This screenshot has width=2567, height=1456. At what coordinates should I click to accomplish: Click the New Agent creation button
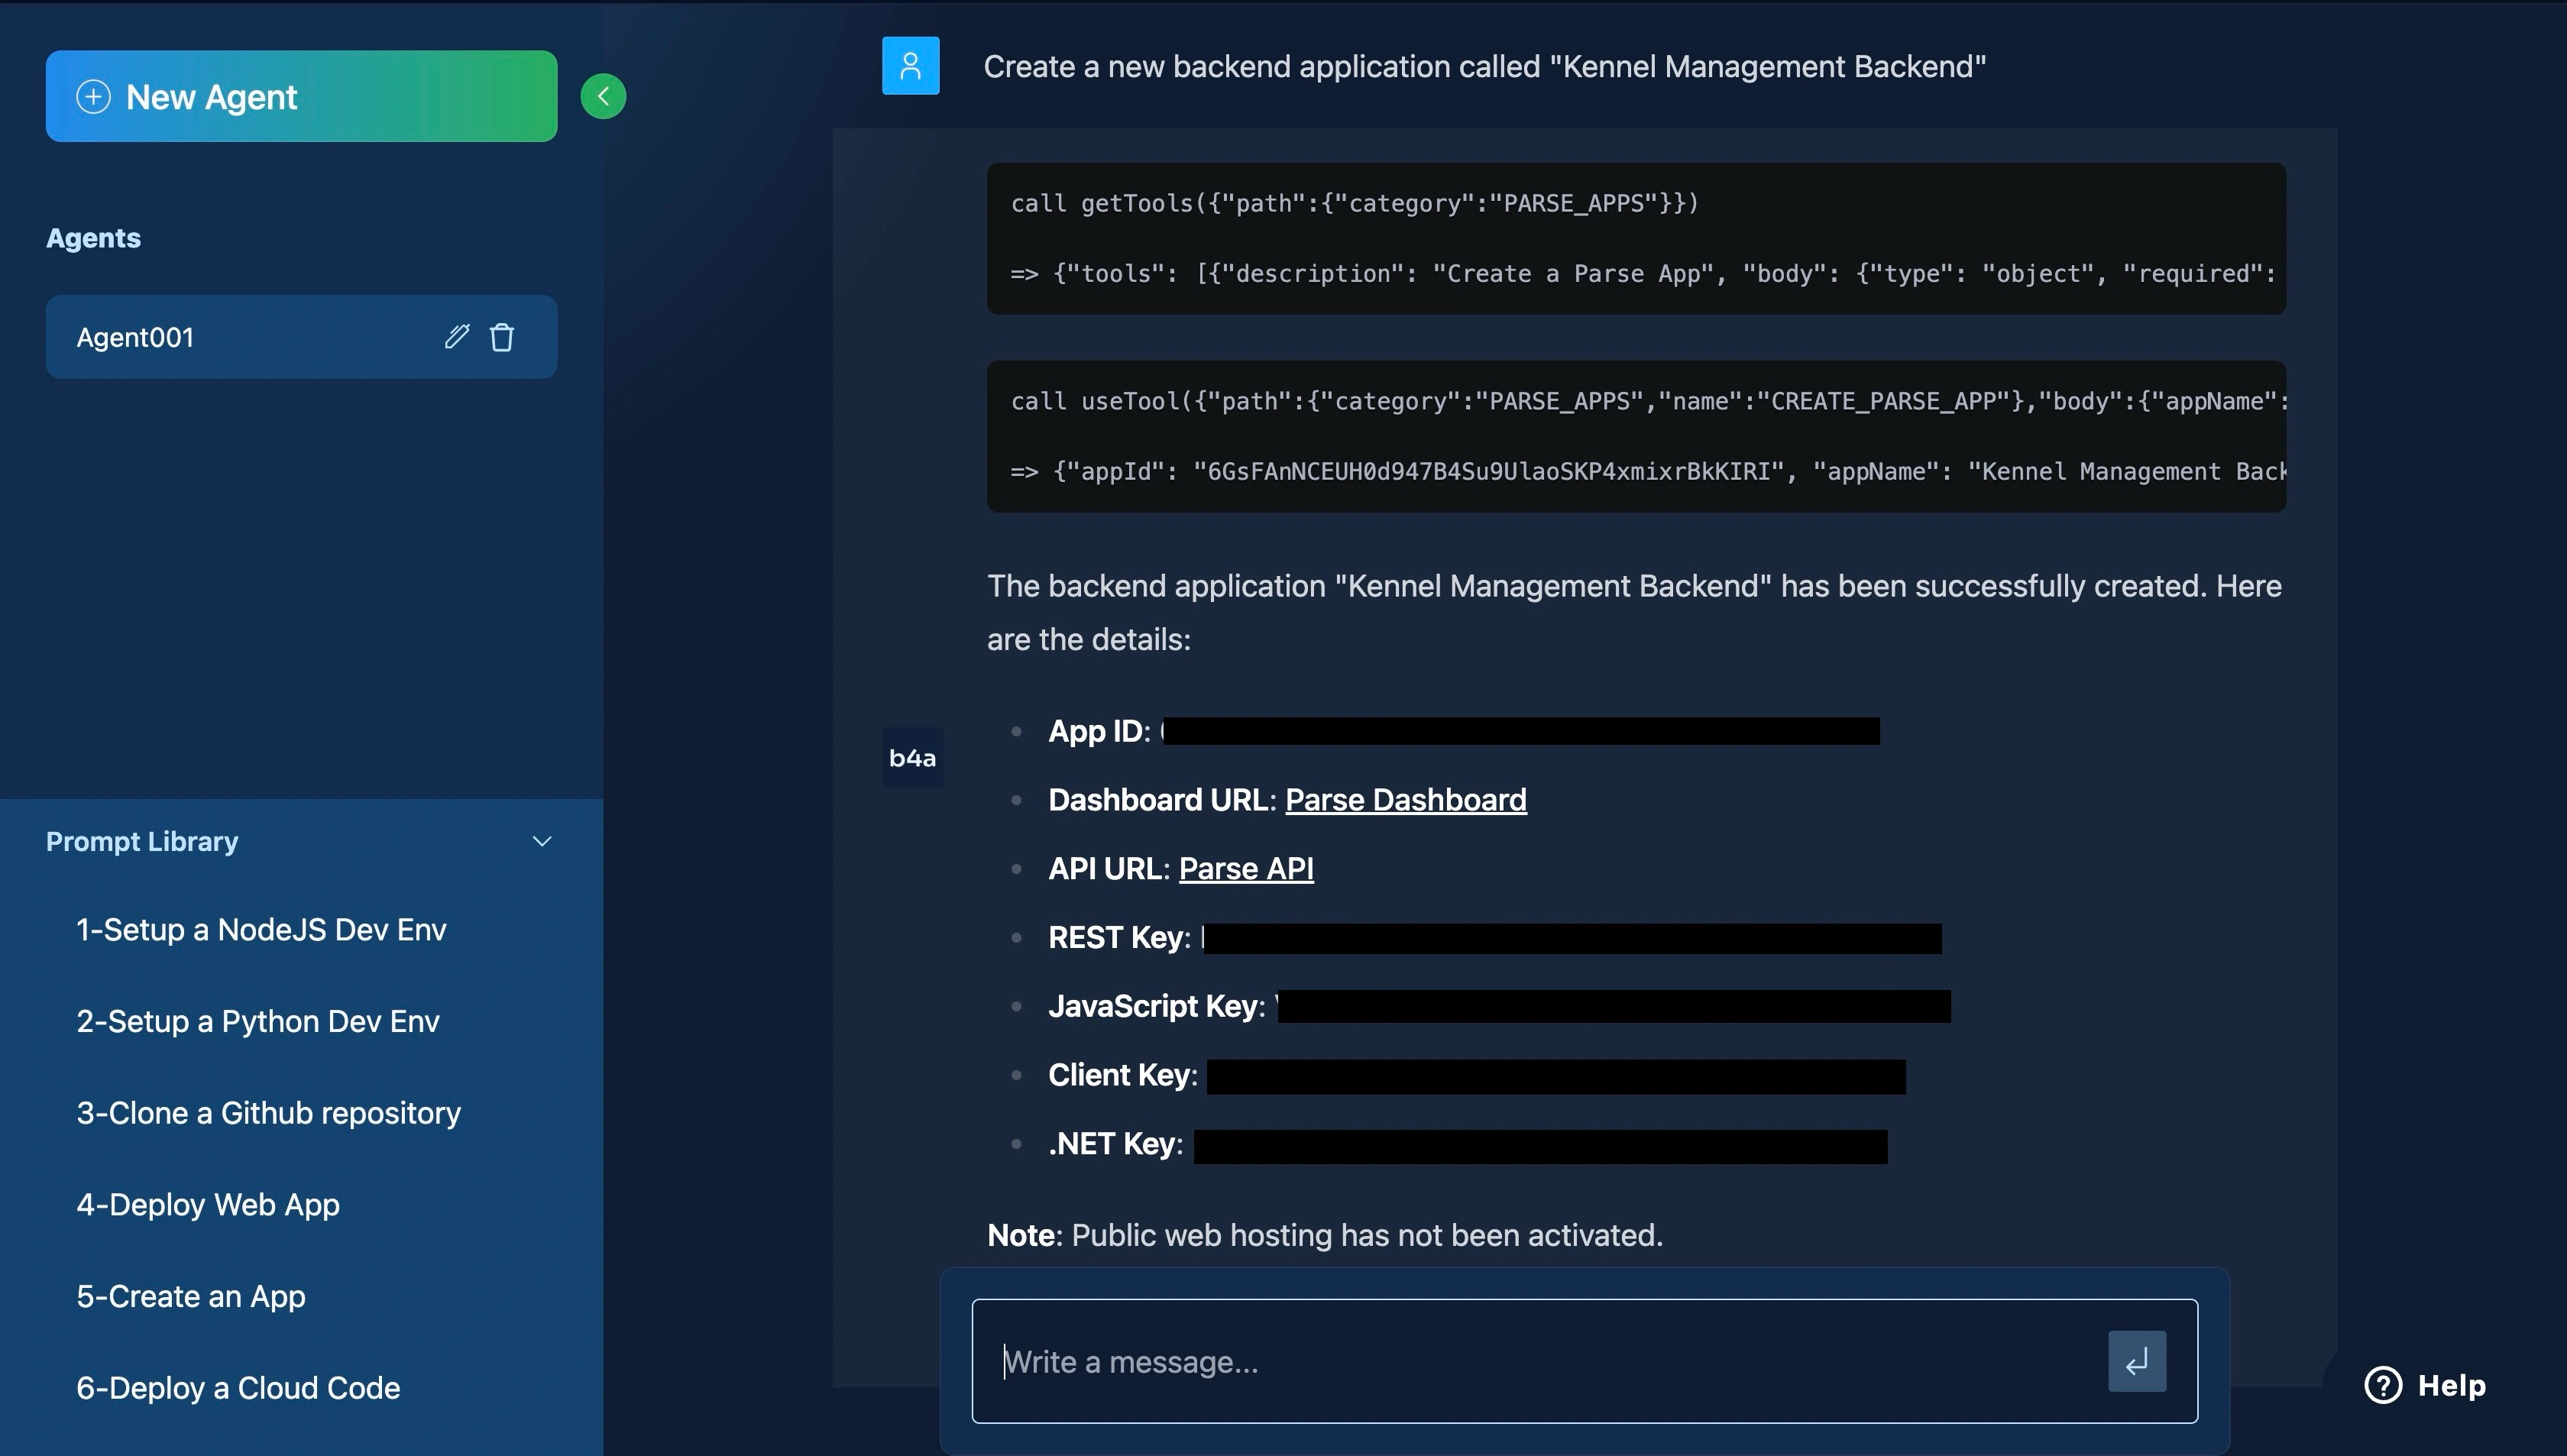click(302, 95)
